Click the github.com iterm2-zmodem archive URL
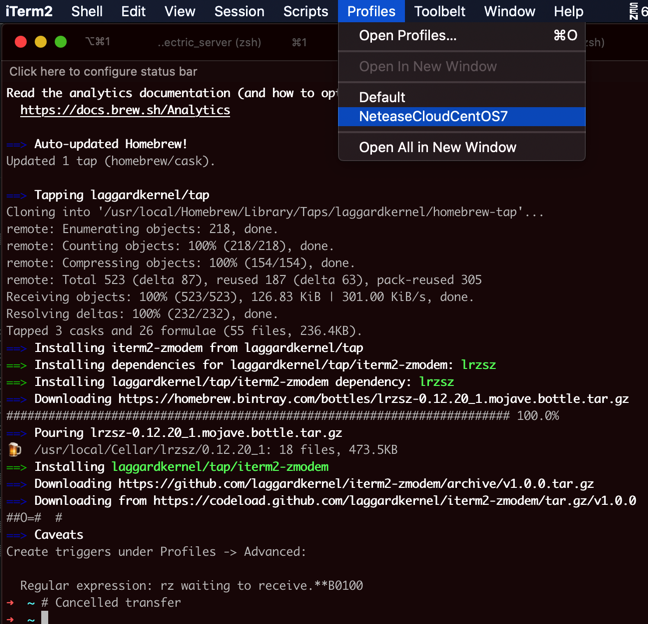 tap(356, 484)
